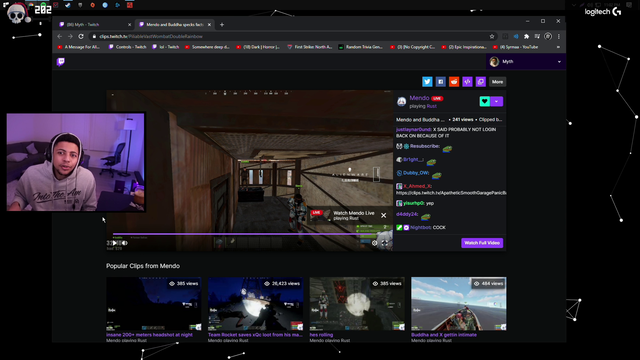Open the Chrome three-dot menu
The image size is (640, 360).
tap(559, 36)
